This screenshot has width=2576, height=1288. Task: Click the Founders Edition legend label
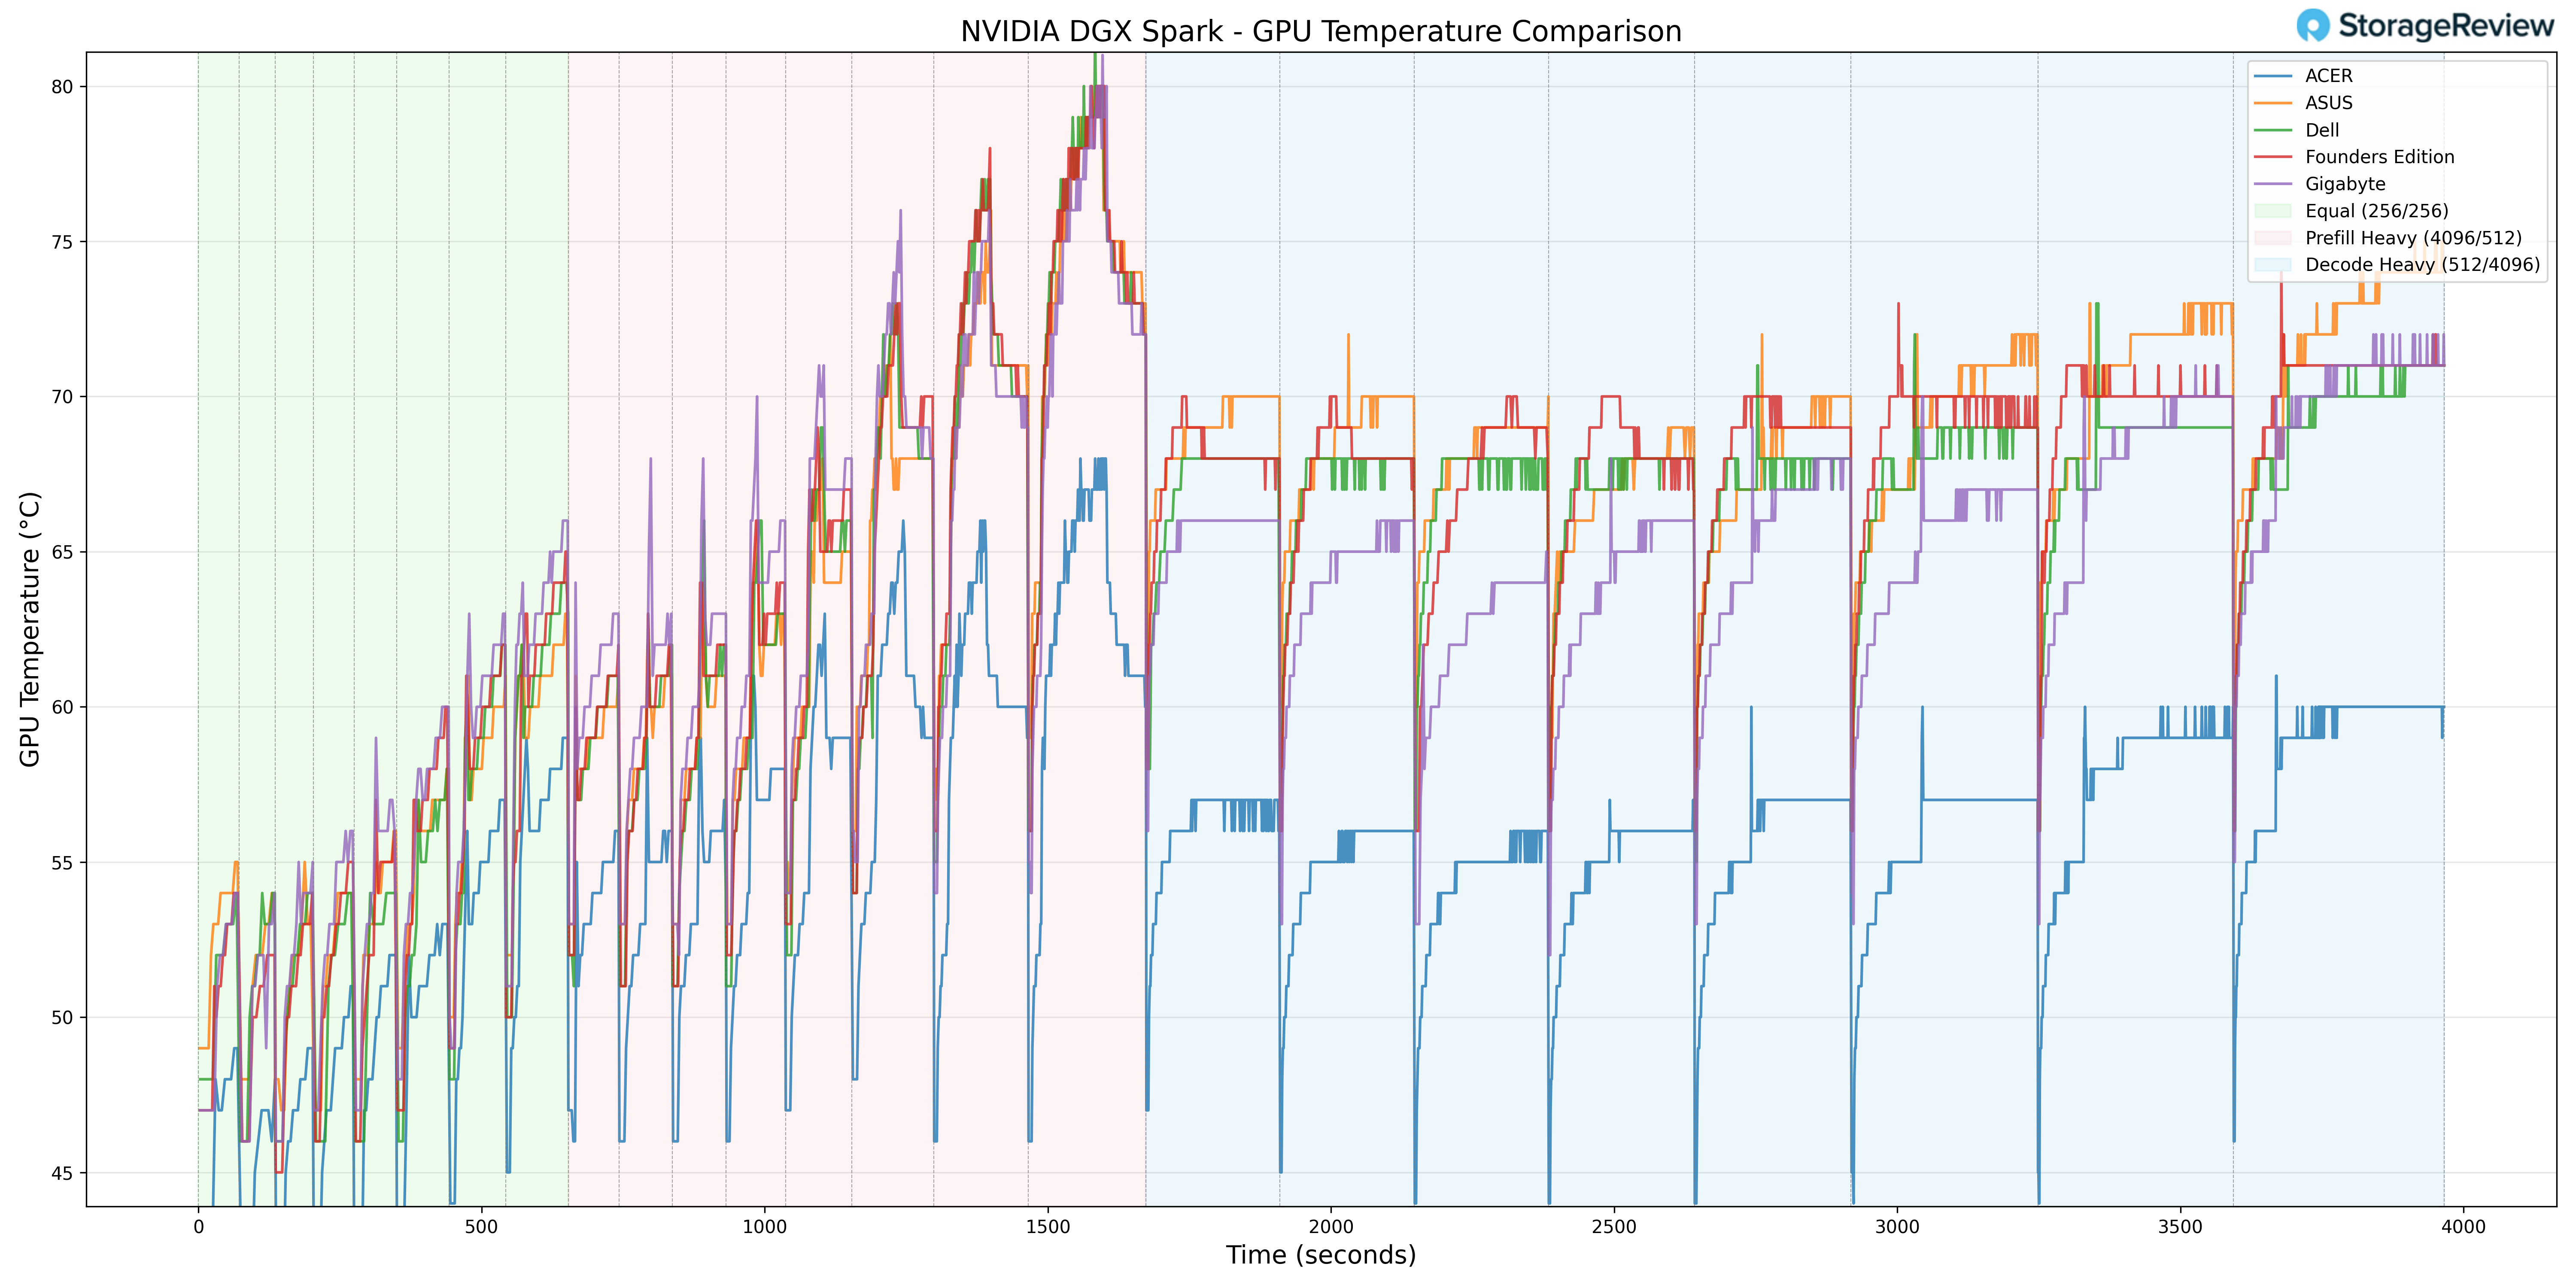(2379, 157)
